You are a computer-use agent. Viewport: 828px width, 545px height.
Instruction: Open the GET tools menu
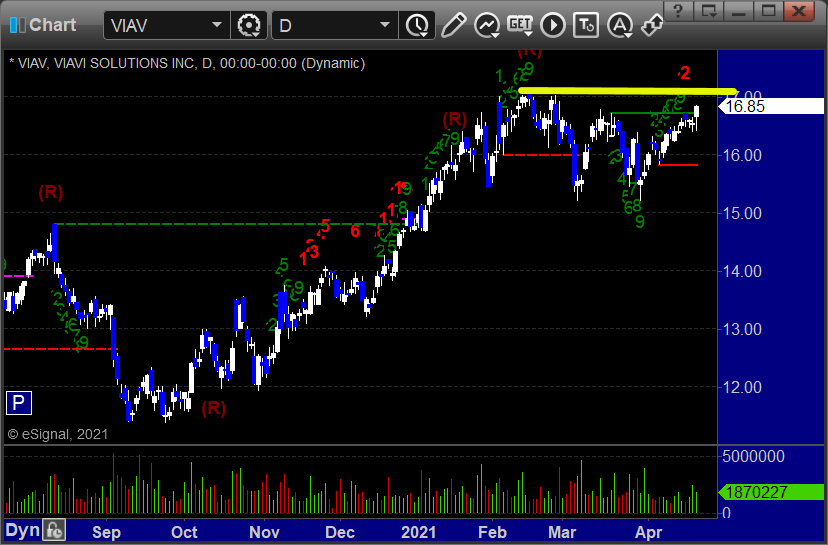point(520,25)
